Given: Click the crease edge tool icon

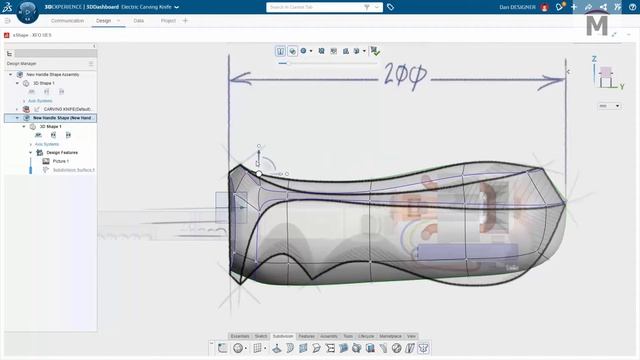Looking at the screenshot, I should 383,348.
